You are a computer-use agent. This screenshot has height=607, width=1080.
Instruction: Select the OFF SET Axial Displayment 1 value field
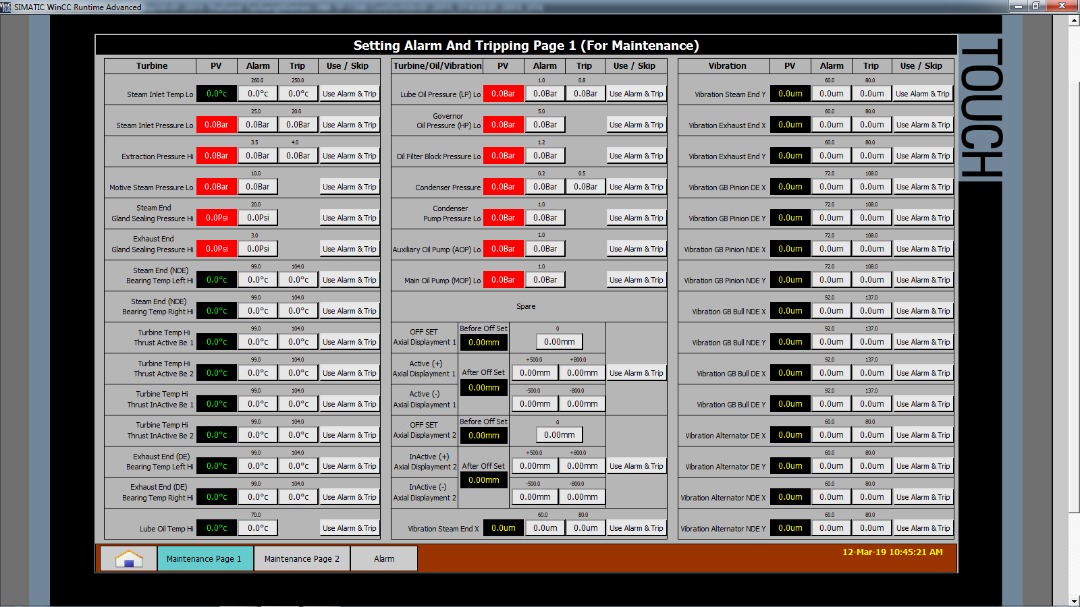point(558,342)
